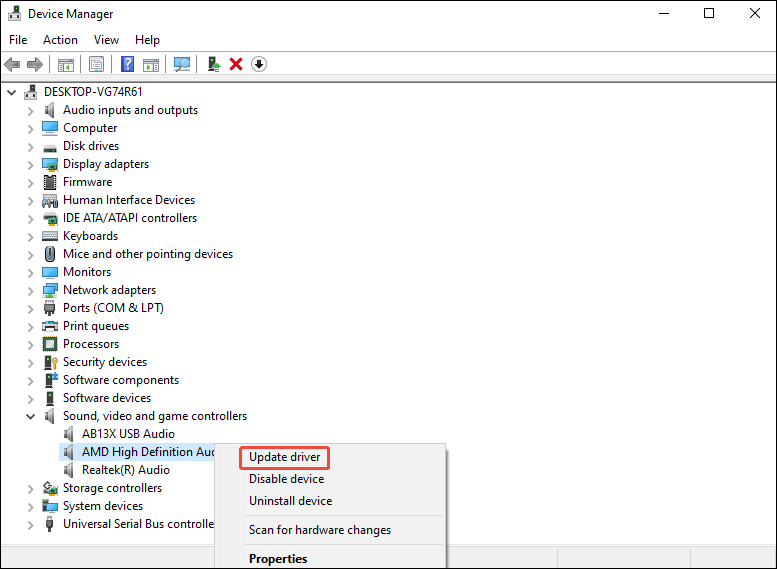Click the Properties toolbar icon
Image resolution: width=777 pixels, height=569 pixels.
click(x=96, y=64)
